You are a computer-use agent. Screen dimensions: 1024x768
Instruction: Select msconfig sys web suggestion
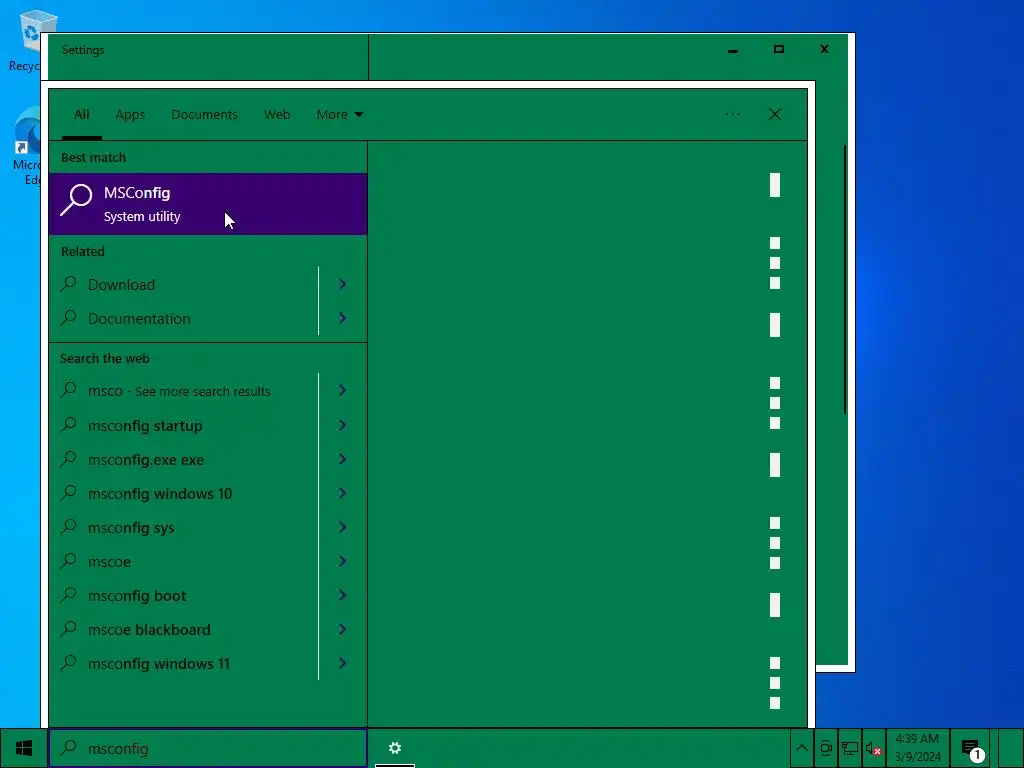click(x=184, y=528)
